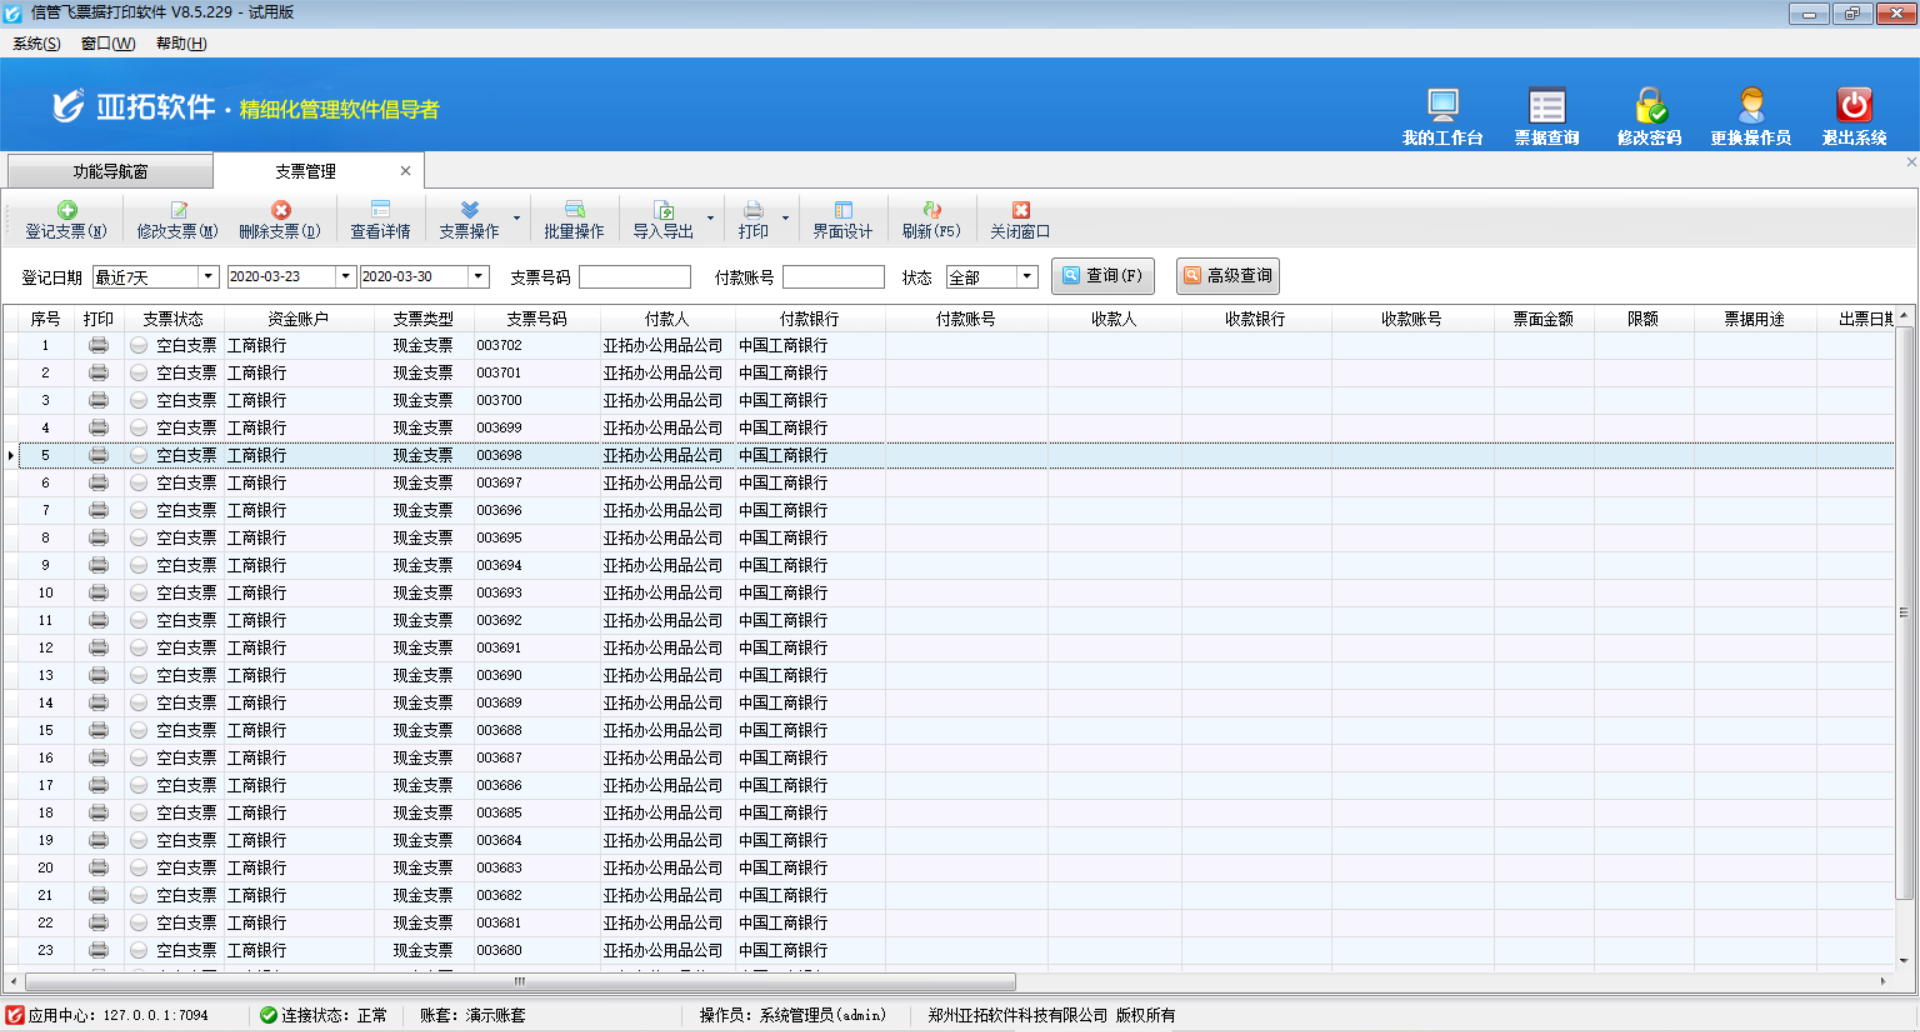Click 连接状态: 正常 status indicator
Screen dimensions: 1920x1032
pos(324,1015)
